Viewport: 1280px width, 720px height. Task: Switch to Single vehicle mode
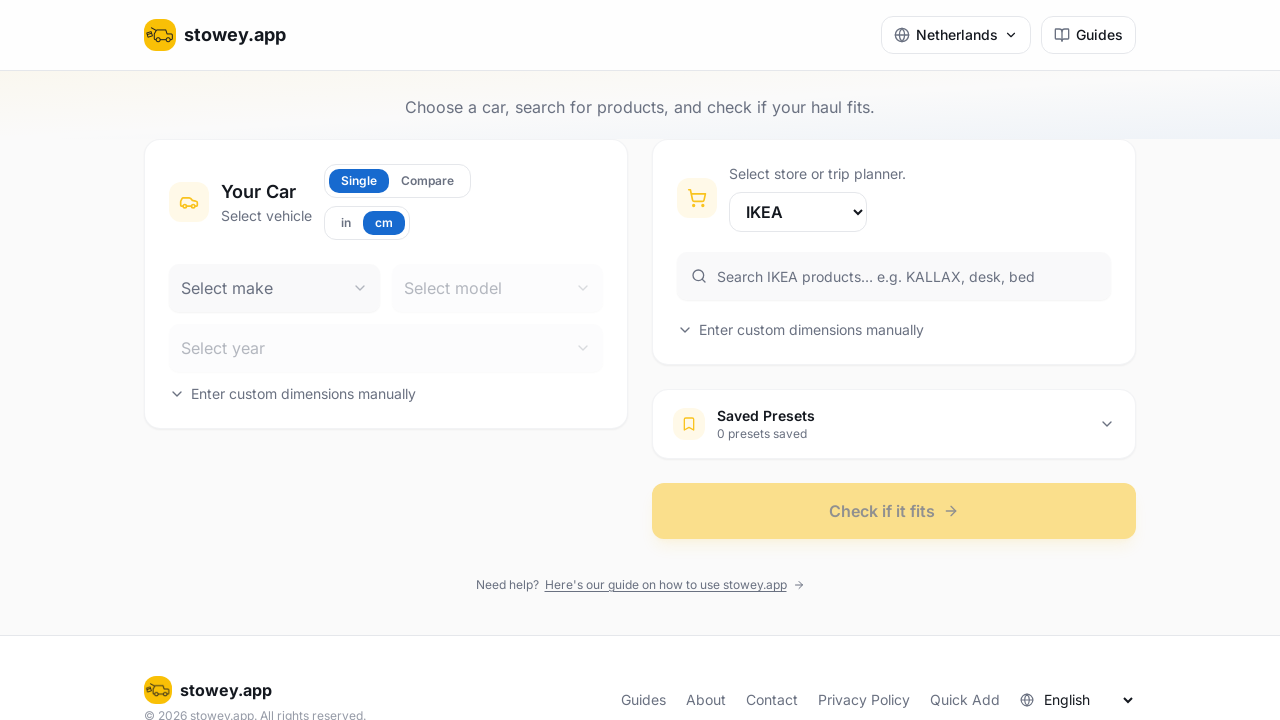[x=359, y=181]
